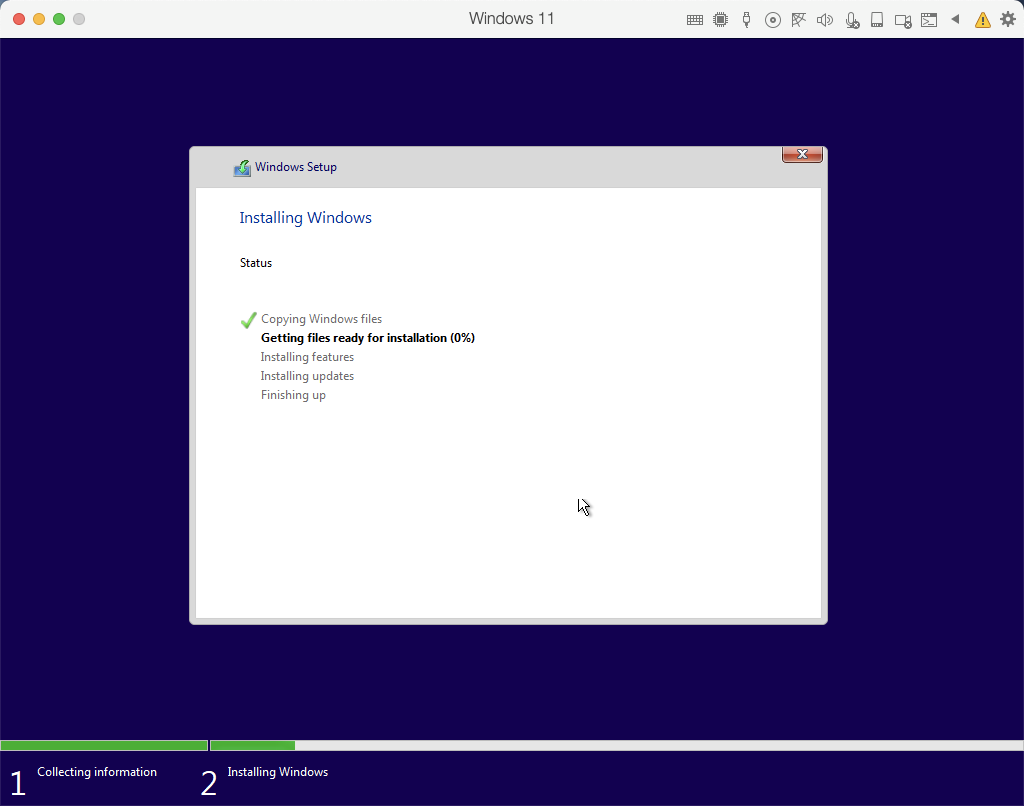Open the hard drive icon
This screenshot has height=806, width=1024.
(877, 20)
